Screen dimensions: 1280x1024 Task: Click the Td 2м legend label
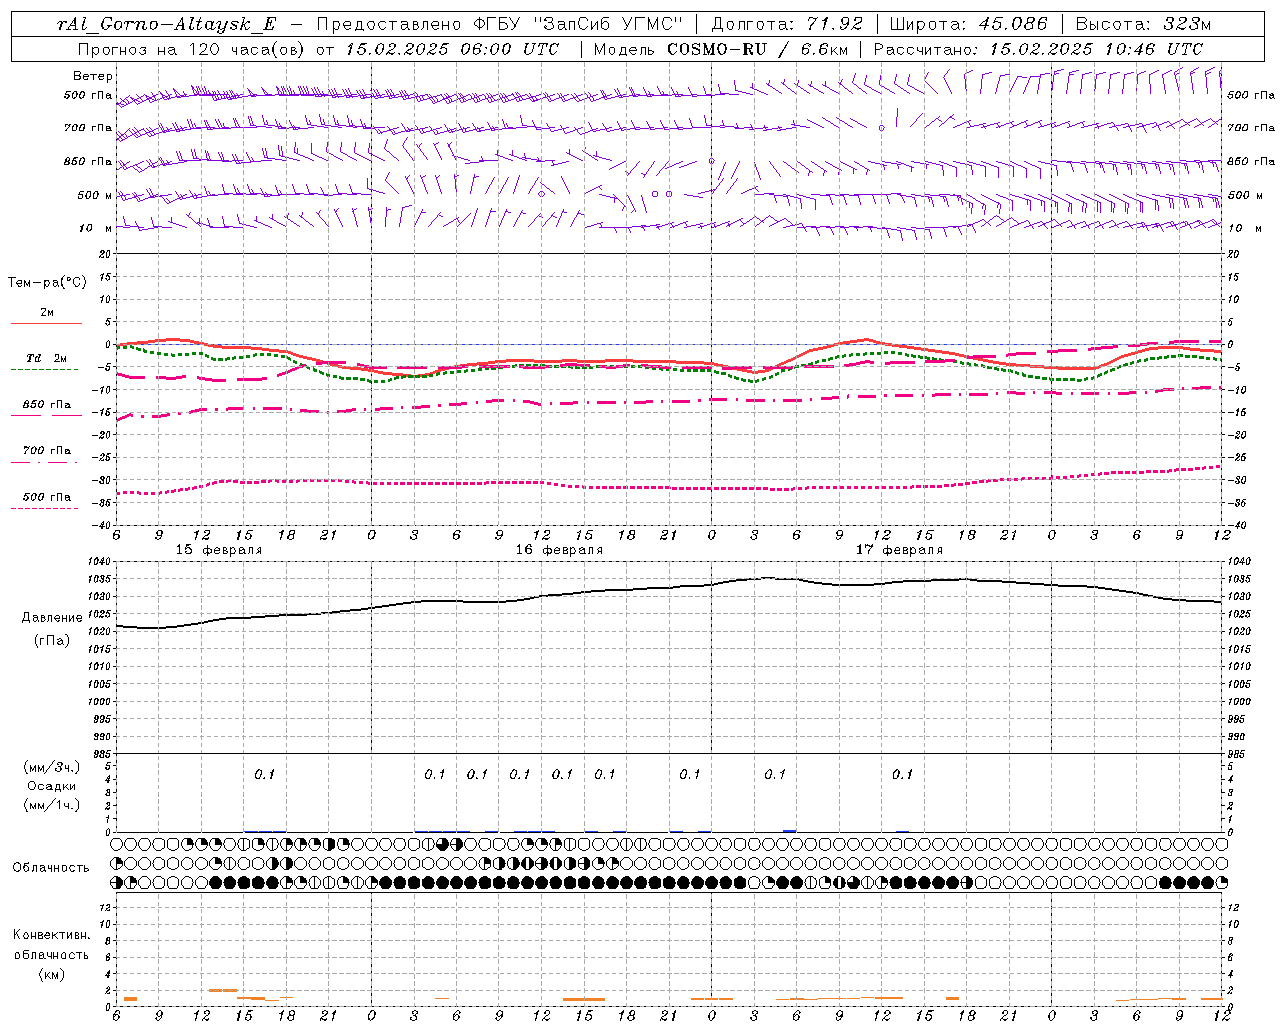[x=46, y=358]
